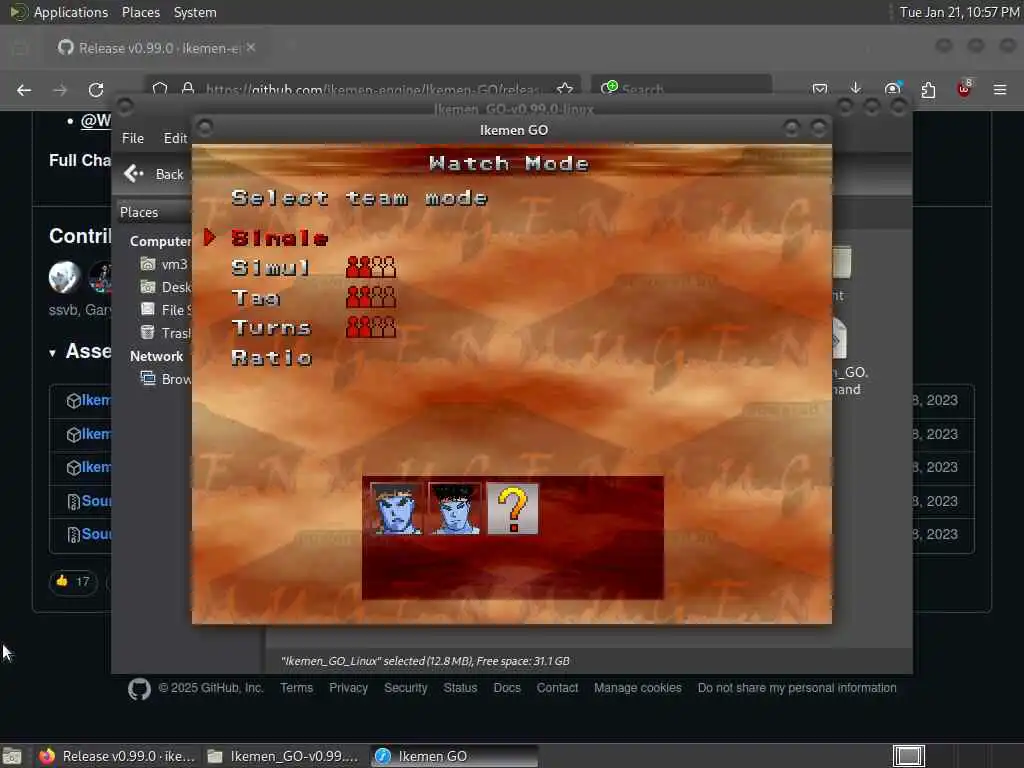Switch to Firefox Release taskbar button
This screenshot has width=1024, height=768.
point(116,756)
